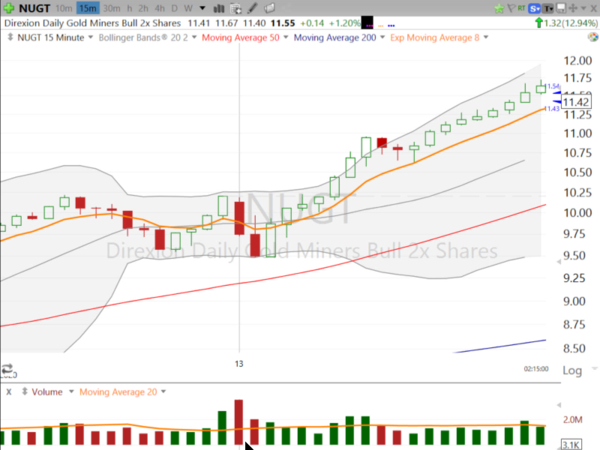Switch to the Daily 'D' timeframe
Viewport: 600px width, 450px height.
(x=174, y=8)
